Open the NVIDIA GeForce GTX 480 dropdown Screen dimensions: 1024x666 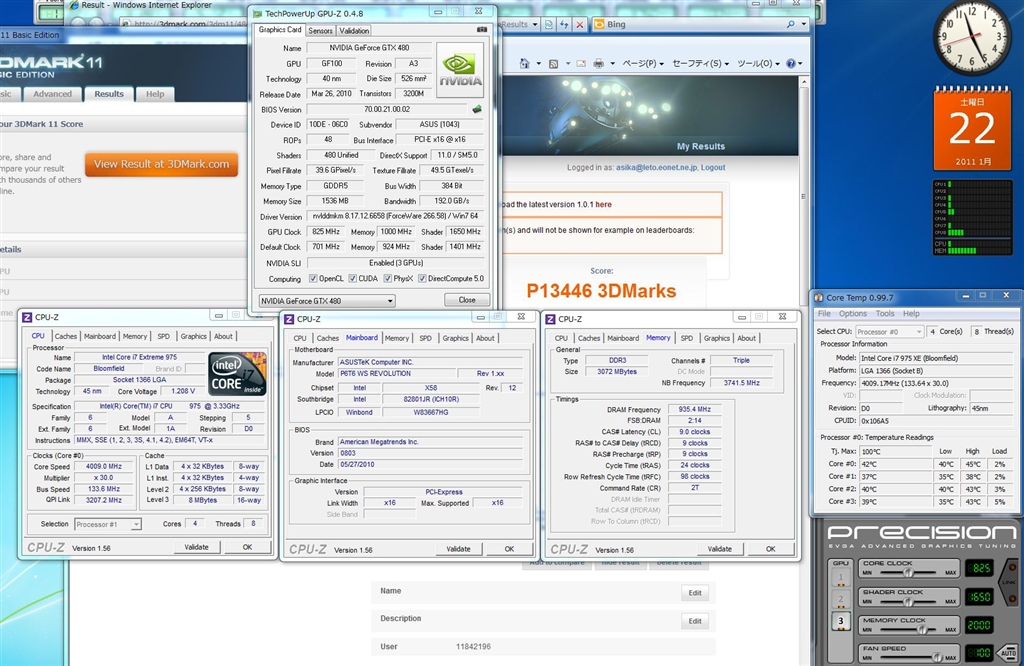pos(327,300)
